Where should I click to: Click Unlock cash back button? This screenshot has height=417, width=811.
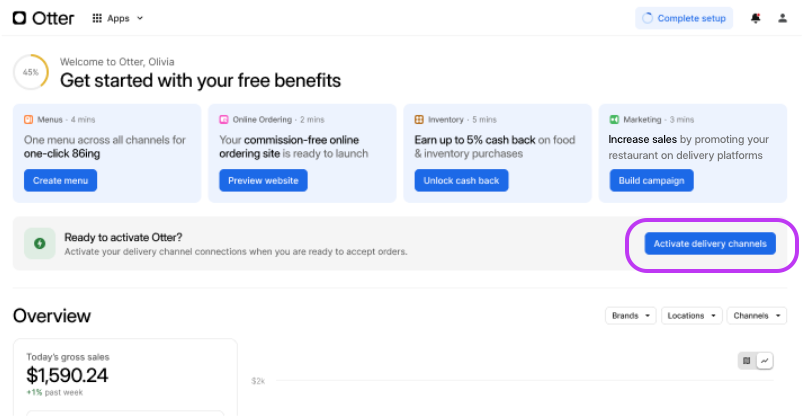tap(461, 181)
